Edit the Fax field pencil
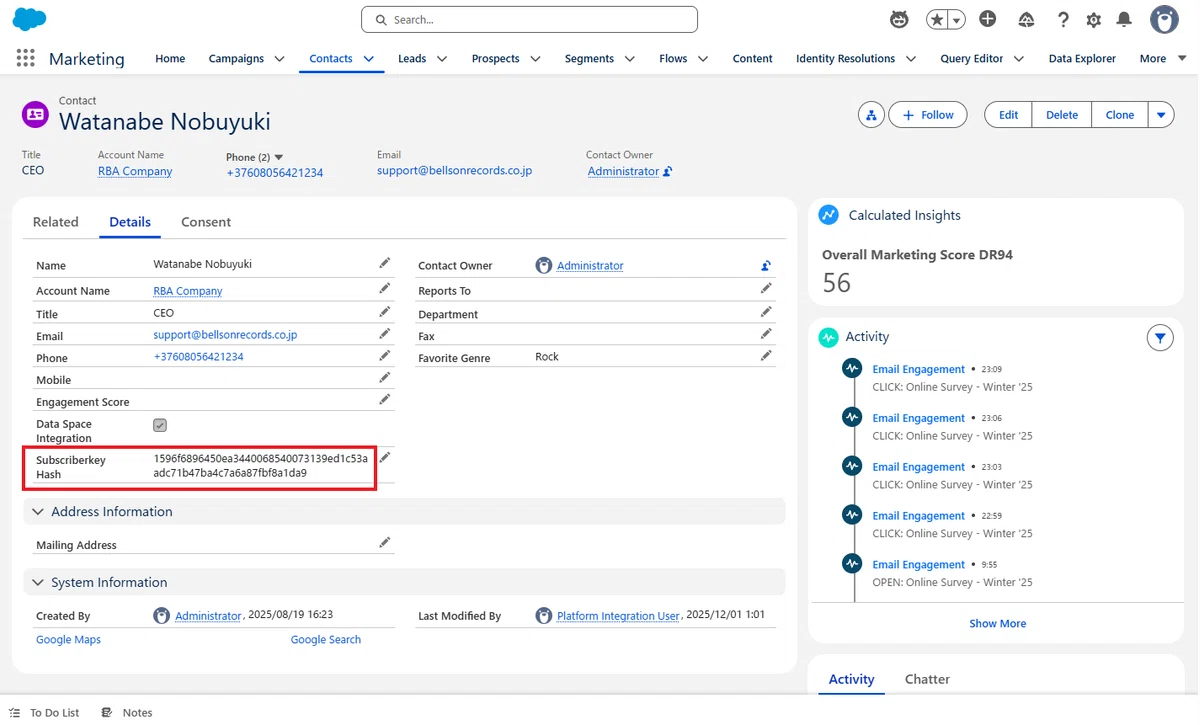Image resolution: width=1200 pixels, height=725 pixels. (766, 333)
